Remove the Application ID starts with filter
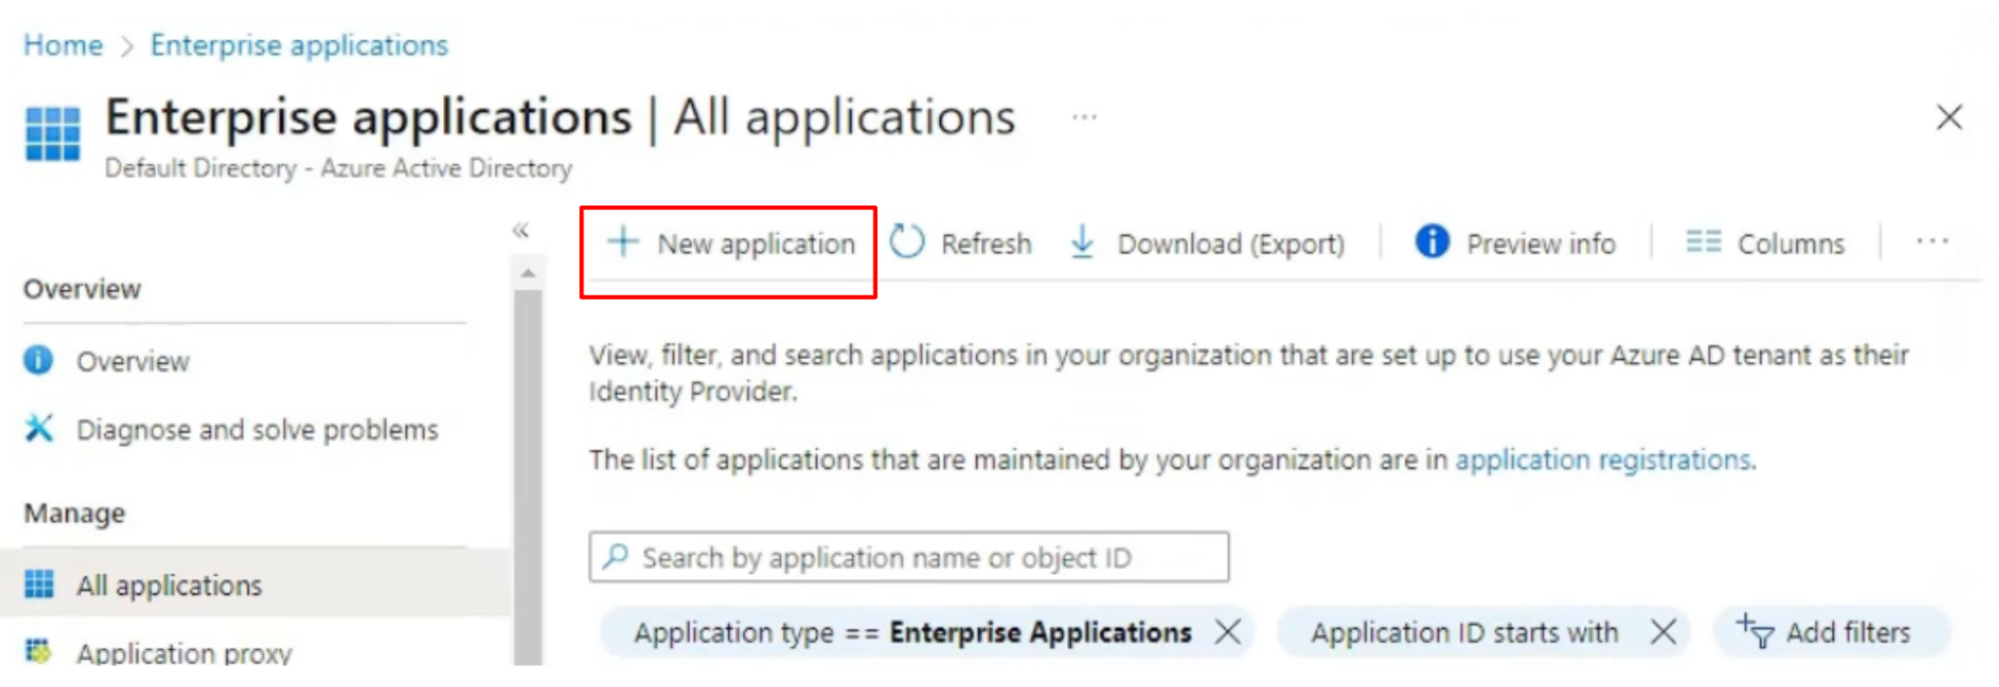The height and width of the screenshot is (687, 1999). 1663,632
